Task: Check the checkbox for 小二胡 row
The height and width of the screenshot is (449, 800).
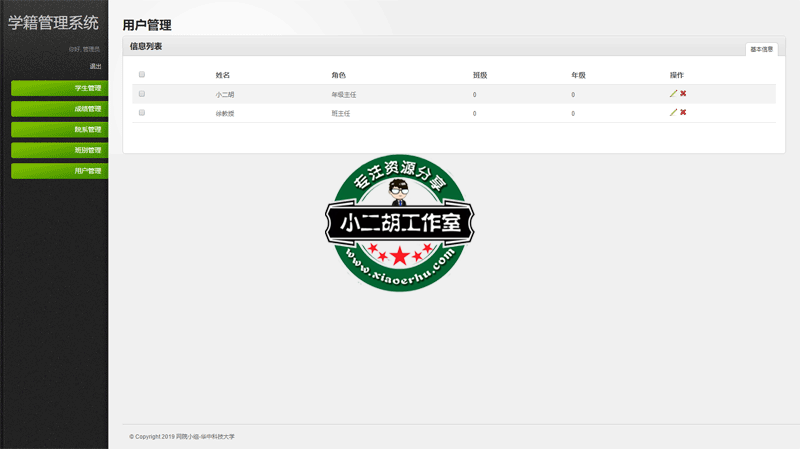Action: (142, 94)
